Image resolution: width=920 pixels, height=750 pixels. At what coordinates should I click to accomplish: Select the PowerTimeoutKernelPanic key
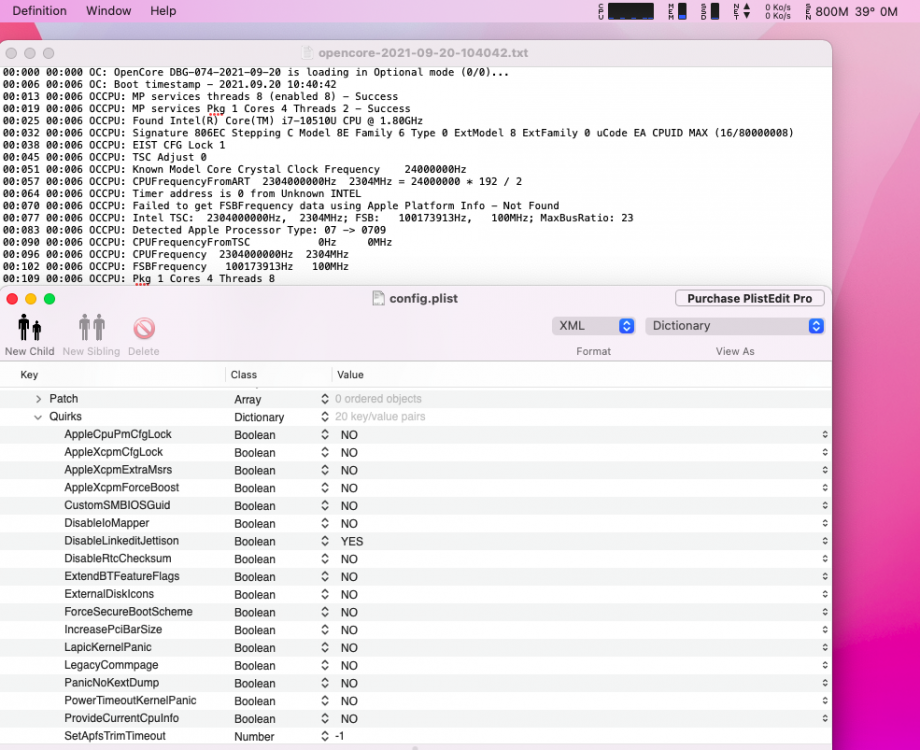(130, 700)
